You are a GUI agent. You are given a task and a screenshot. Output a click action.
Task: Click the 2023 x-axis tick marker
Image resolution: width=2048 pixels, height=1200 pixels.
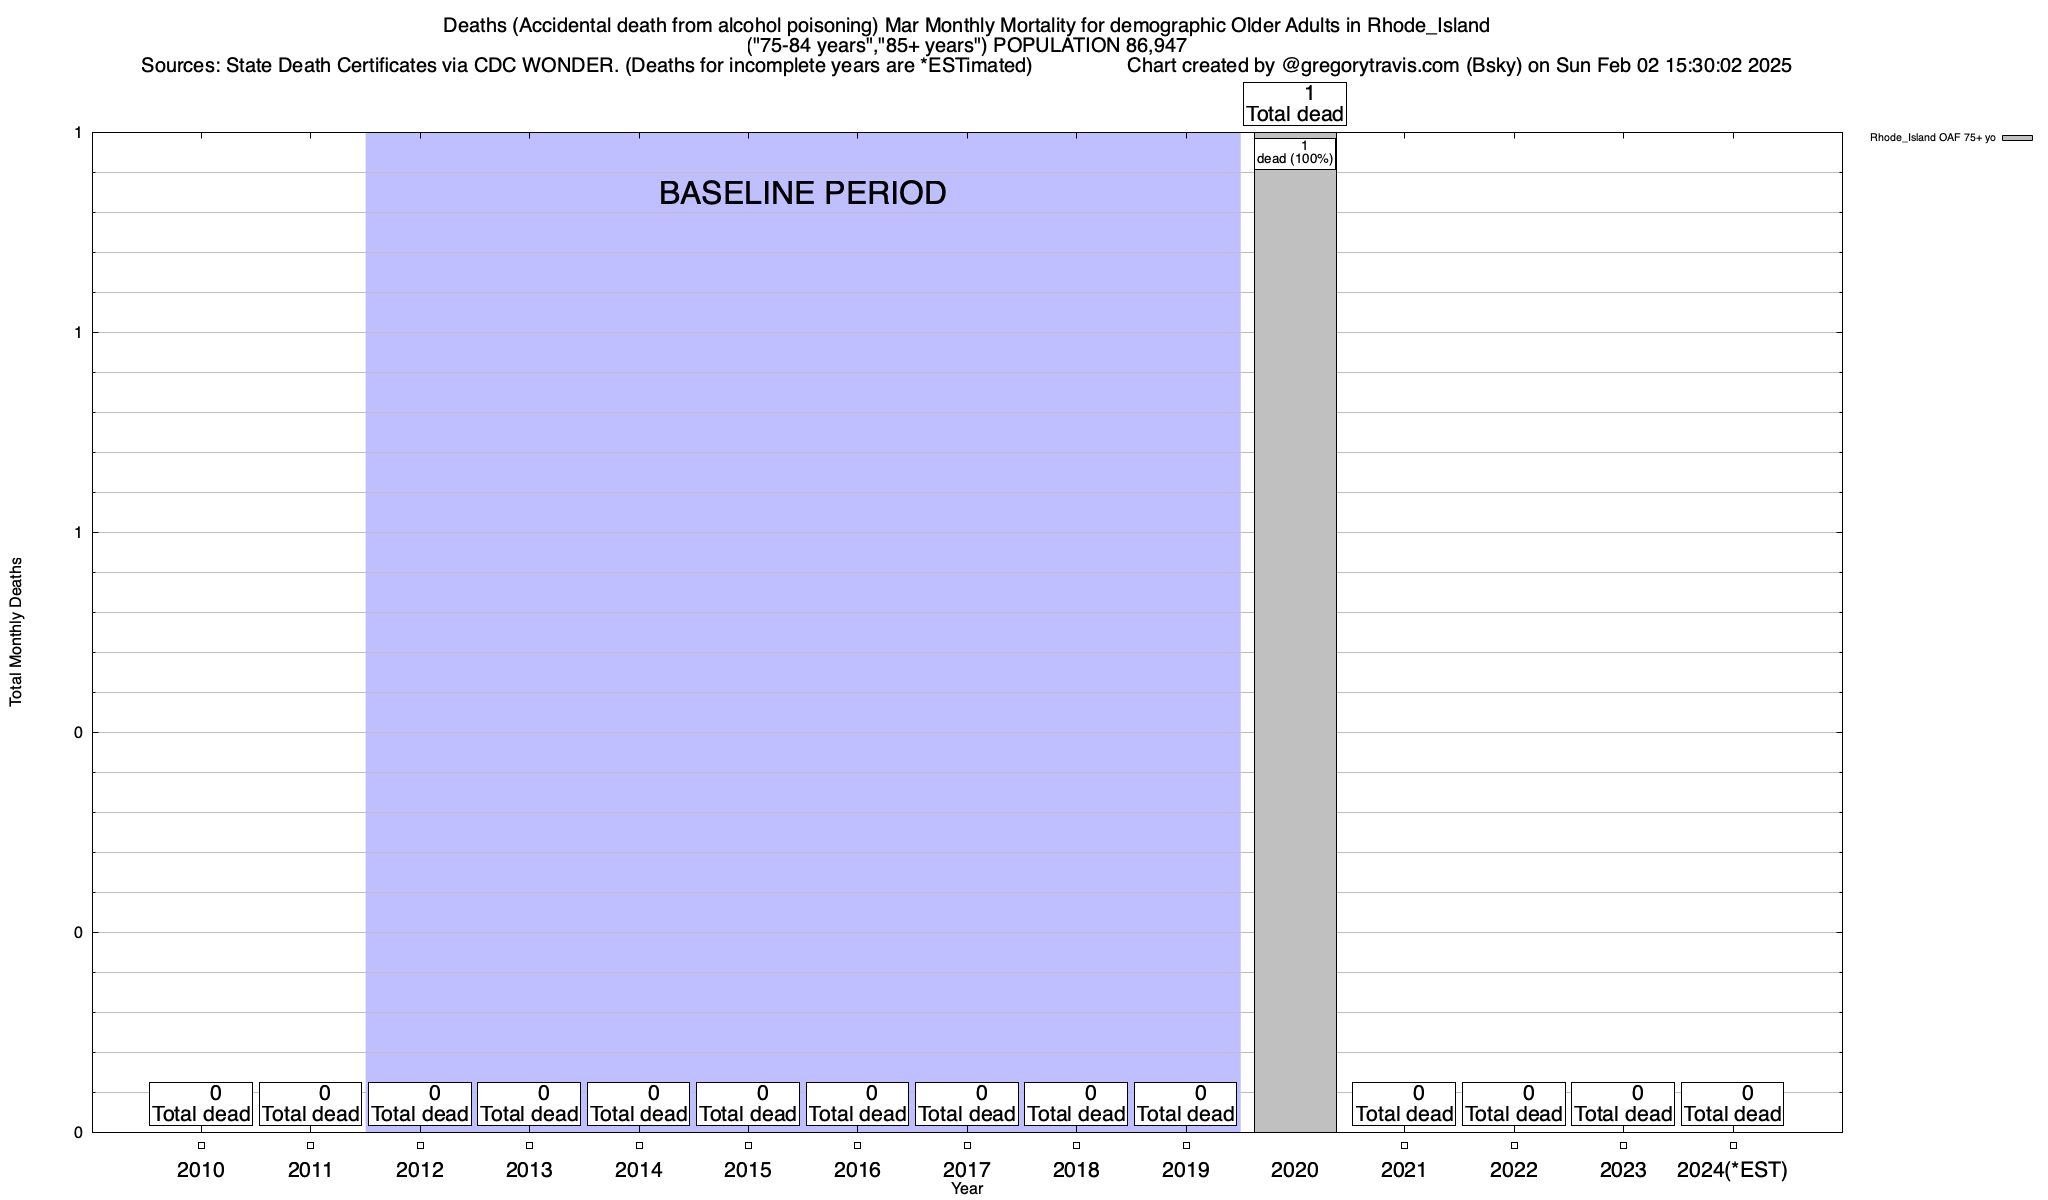1623,1146
